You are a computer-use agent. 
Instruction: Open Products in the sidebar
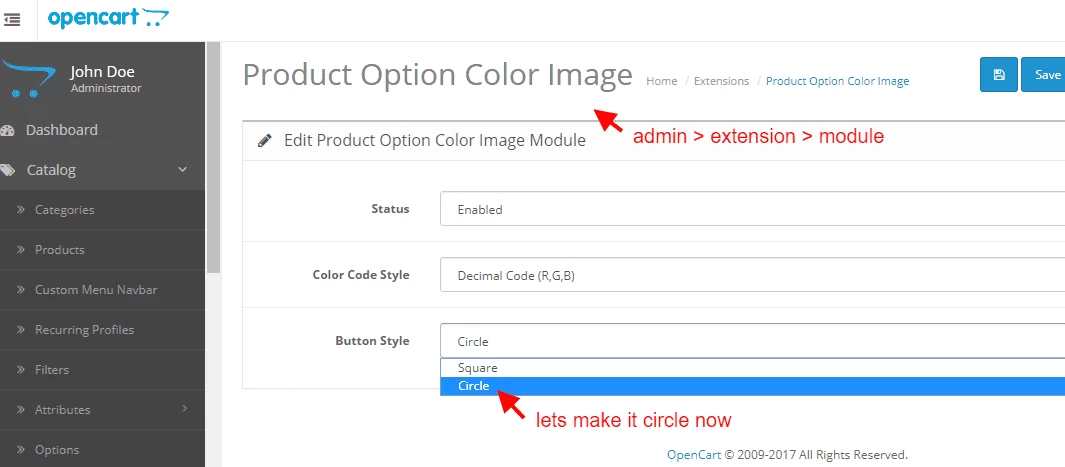(x=59, y=250)
